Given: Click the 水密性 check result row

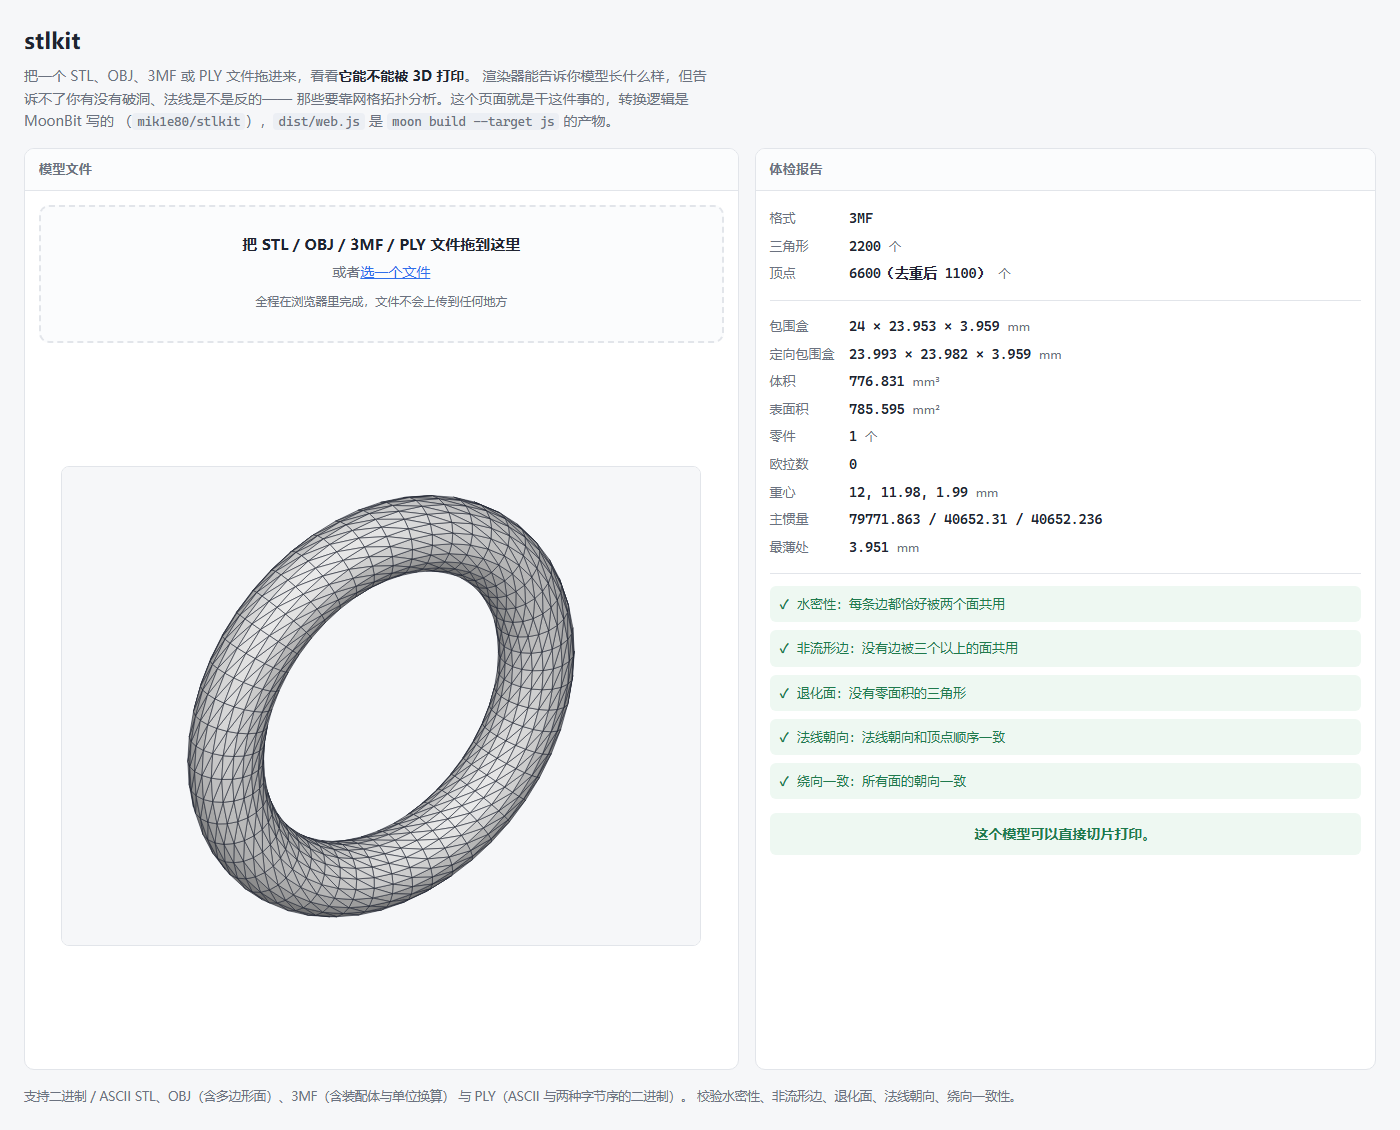Looking at the screenshot, I should [1065, 604].
